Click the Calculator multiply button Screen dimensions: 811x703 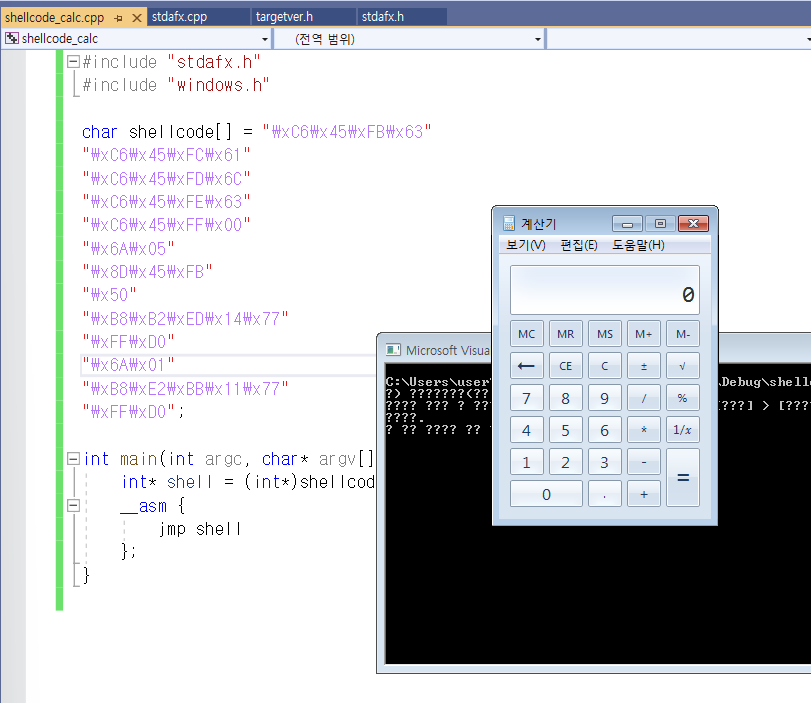(x=643, y=430)
